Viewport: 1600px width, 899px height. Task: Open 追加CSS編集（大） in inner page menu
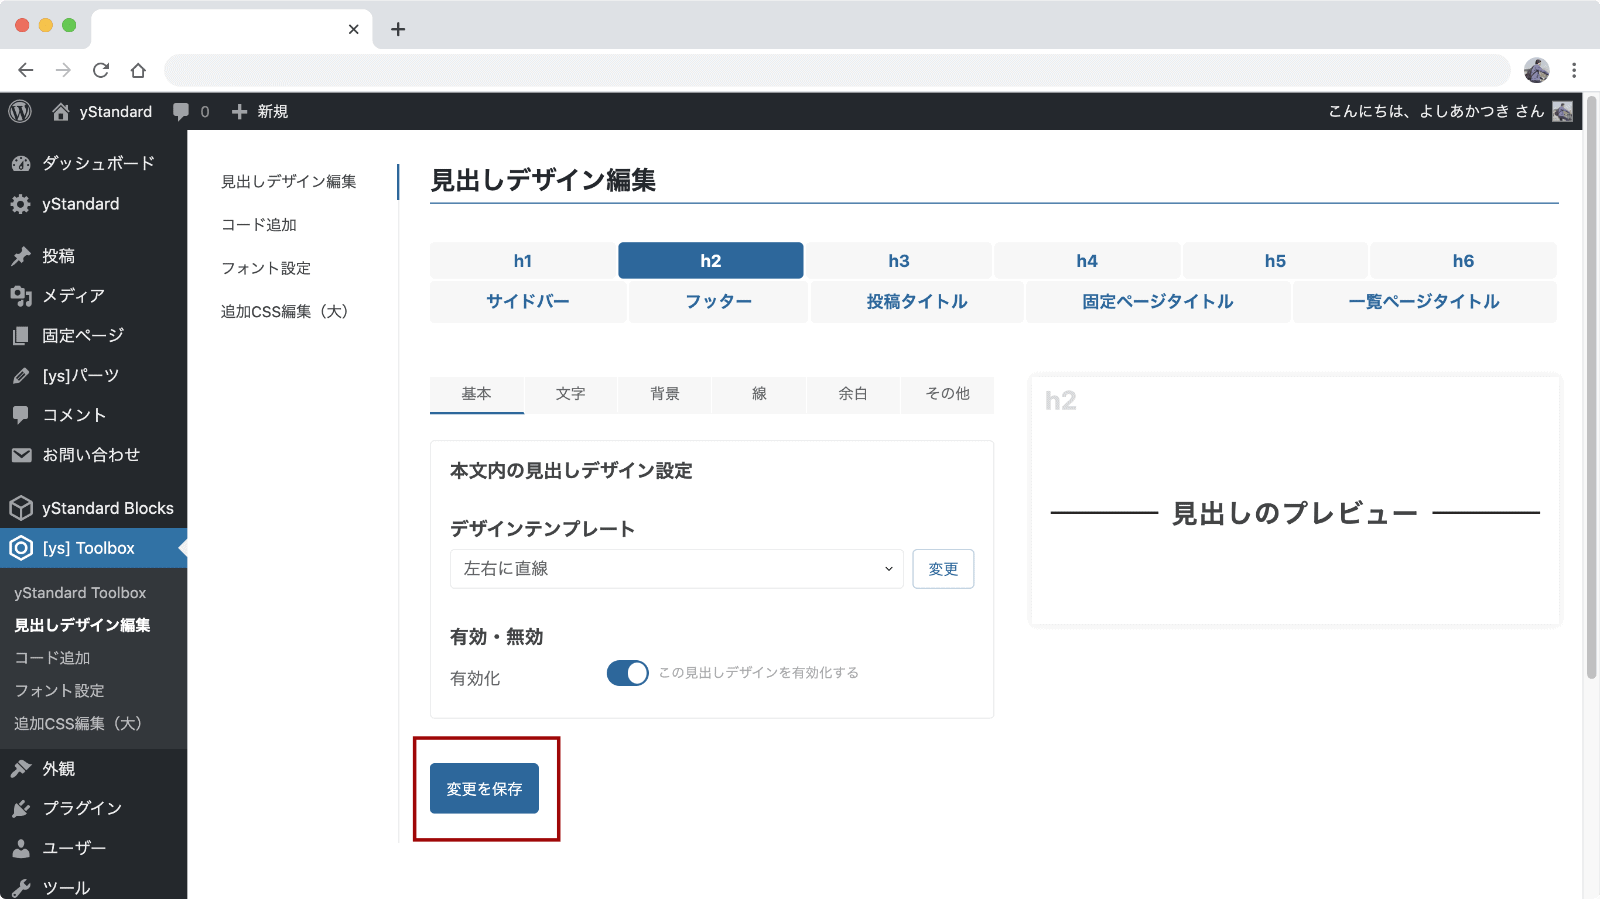(x=284, y=312)
